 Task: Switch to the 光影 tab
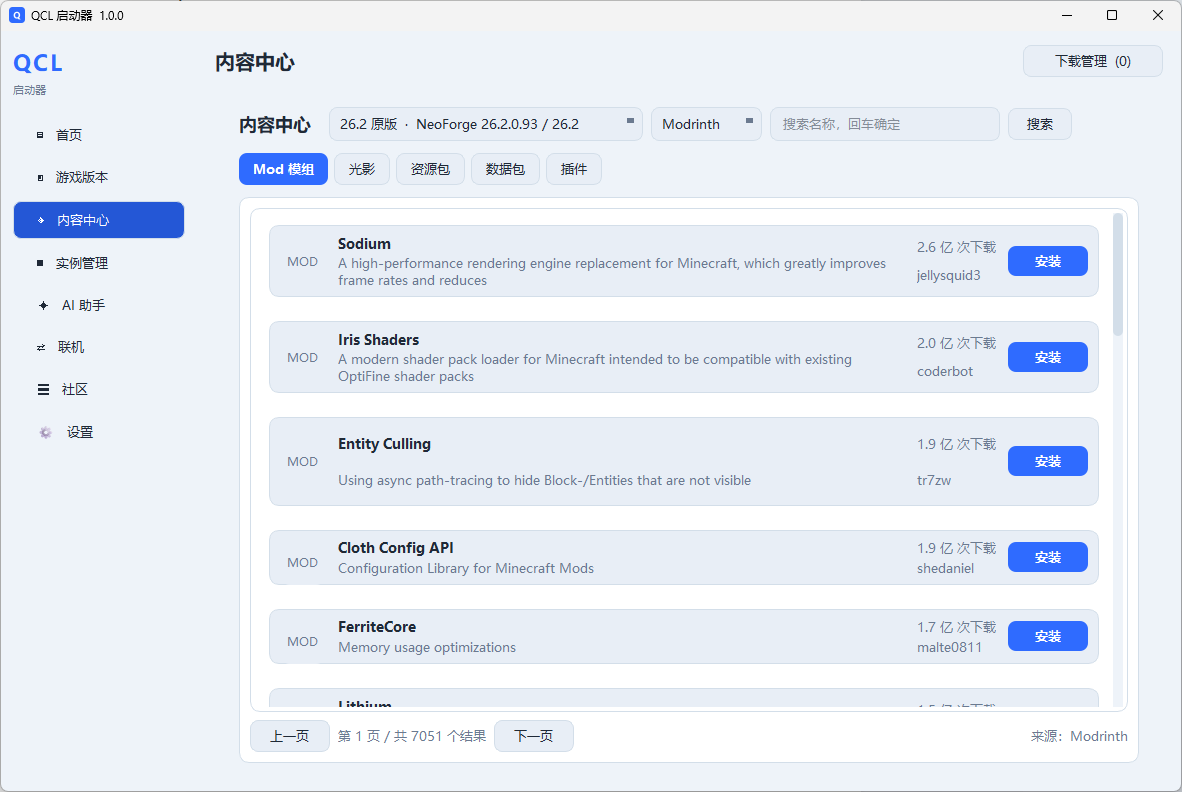pos(362,169)
